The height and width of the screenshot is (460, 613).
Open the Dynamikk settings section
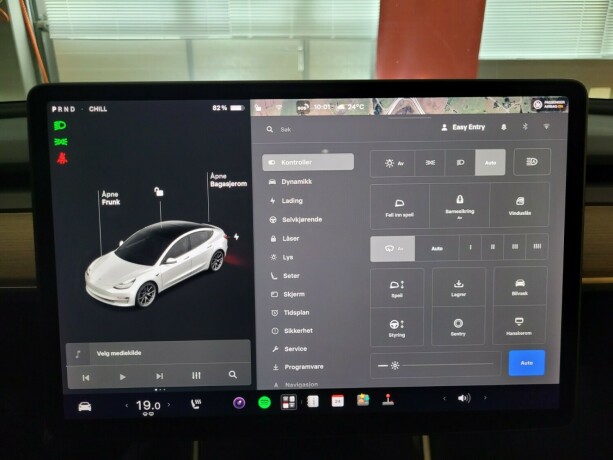point(291,181)
